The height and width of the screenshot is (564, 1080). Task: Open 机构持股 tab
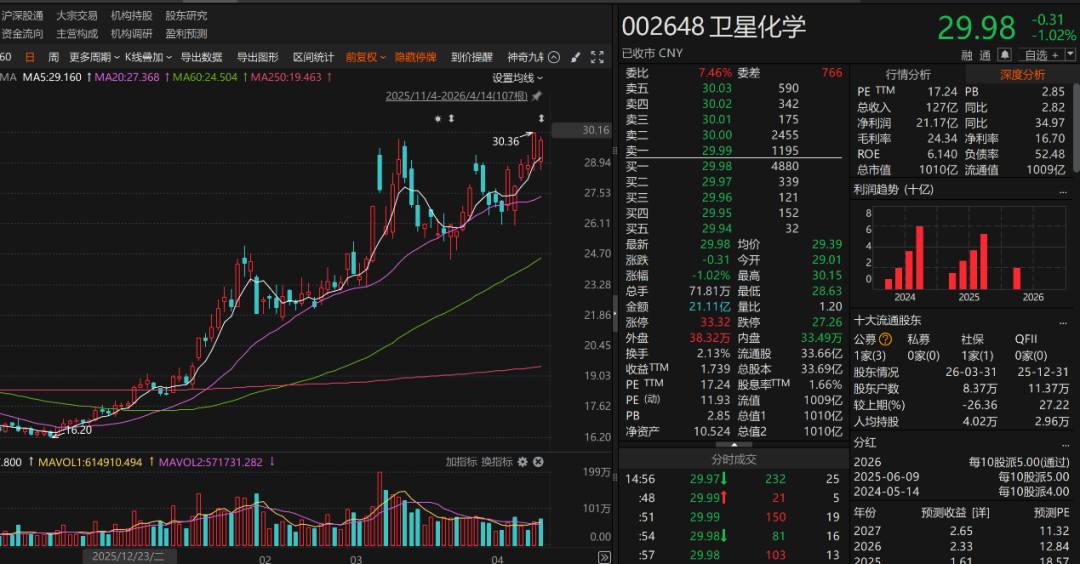click(132, 15)
